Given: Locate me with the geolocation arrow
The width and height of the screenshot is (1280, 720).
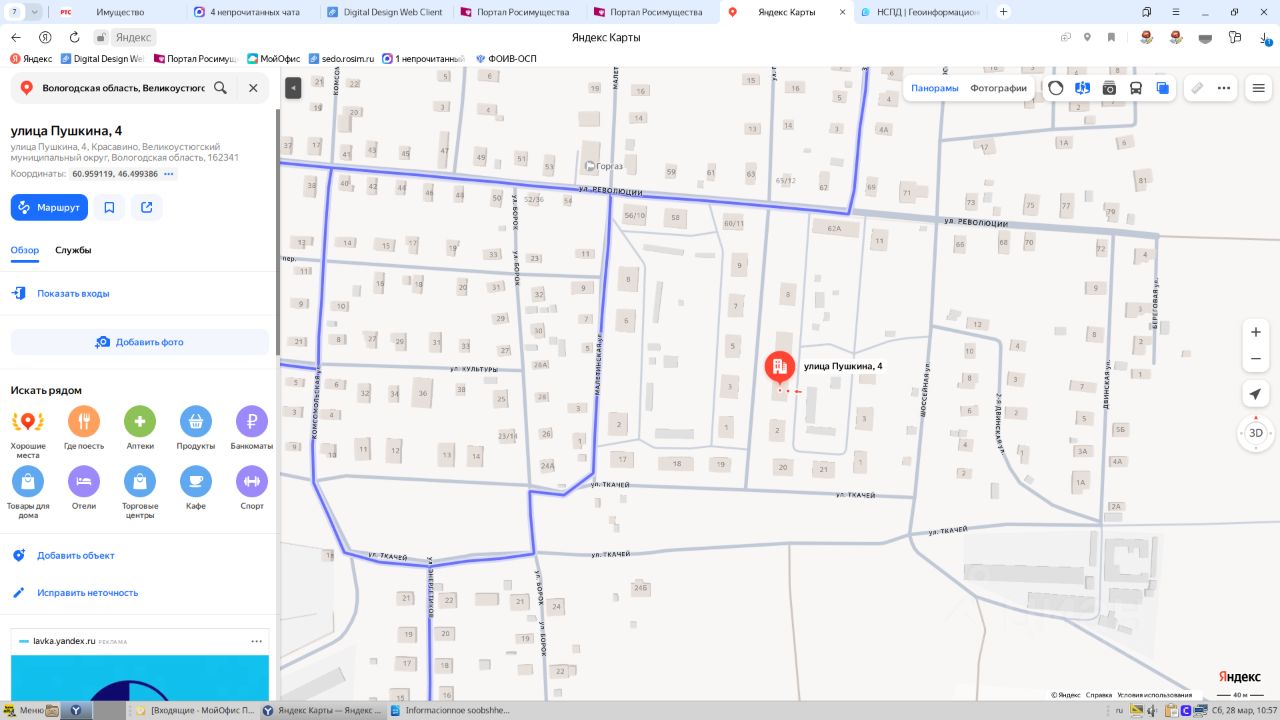Looking at the screenshot, I should click(x=1256, y=394).
